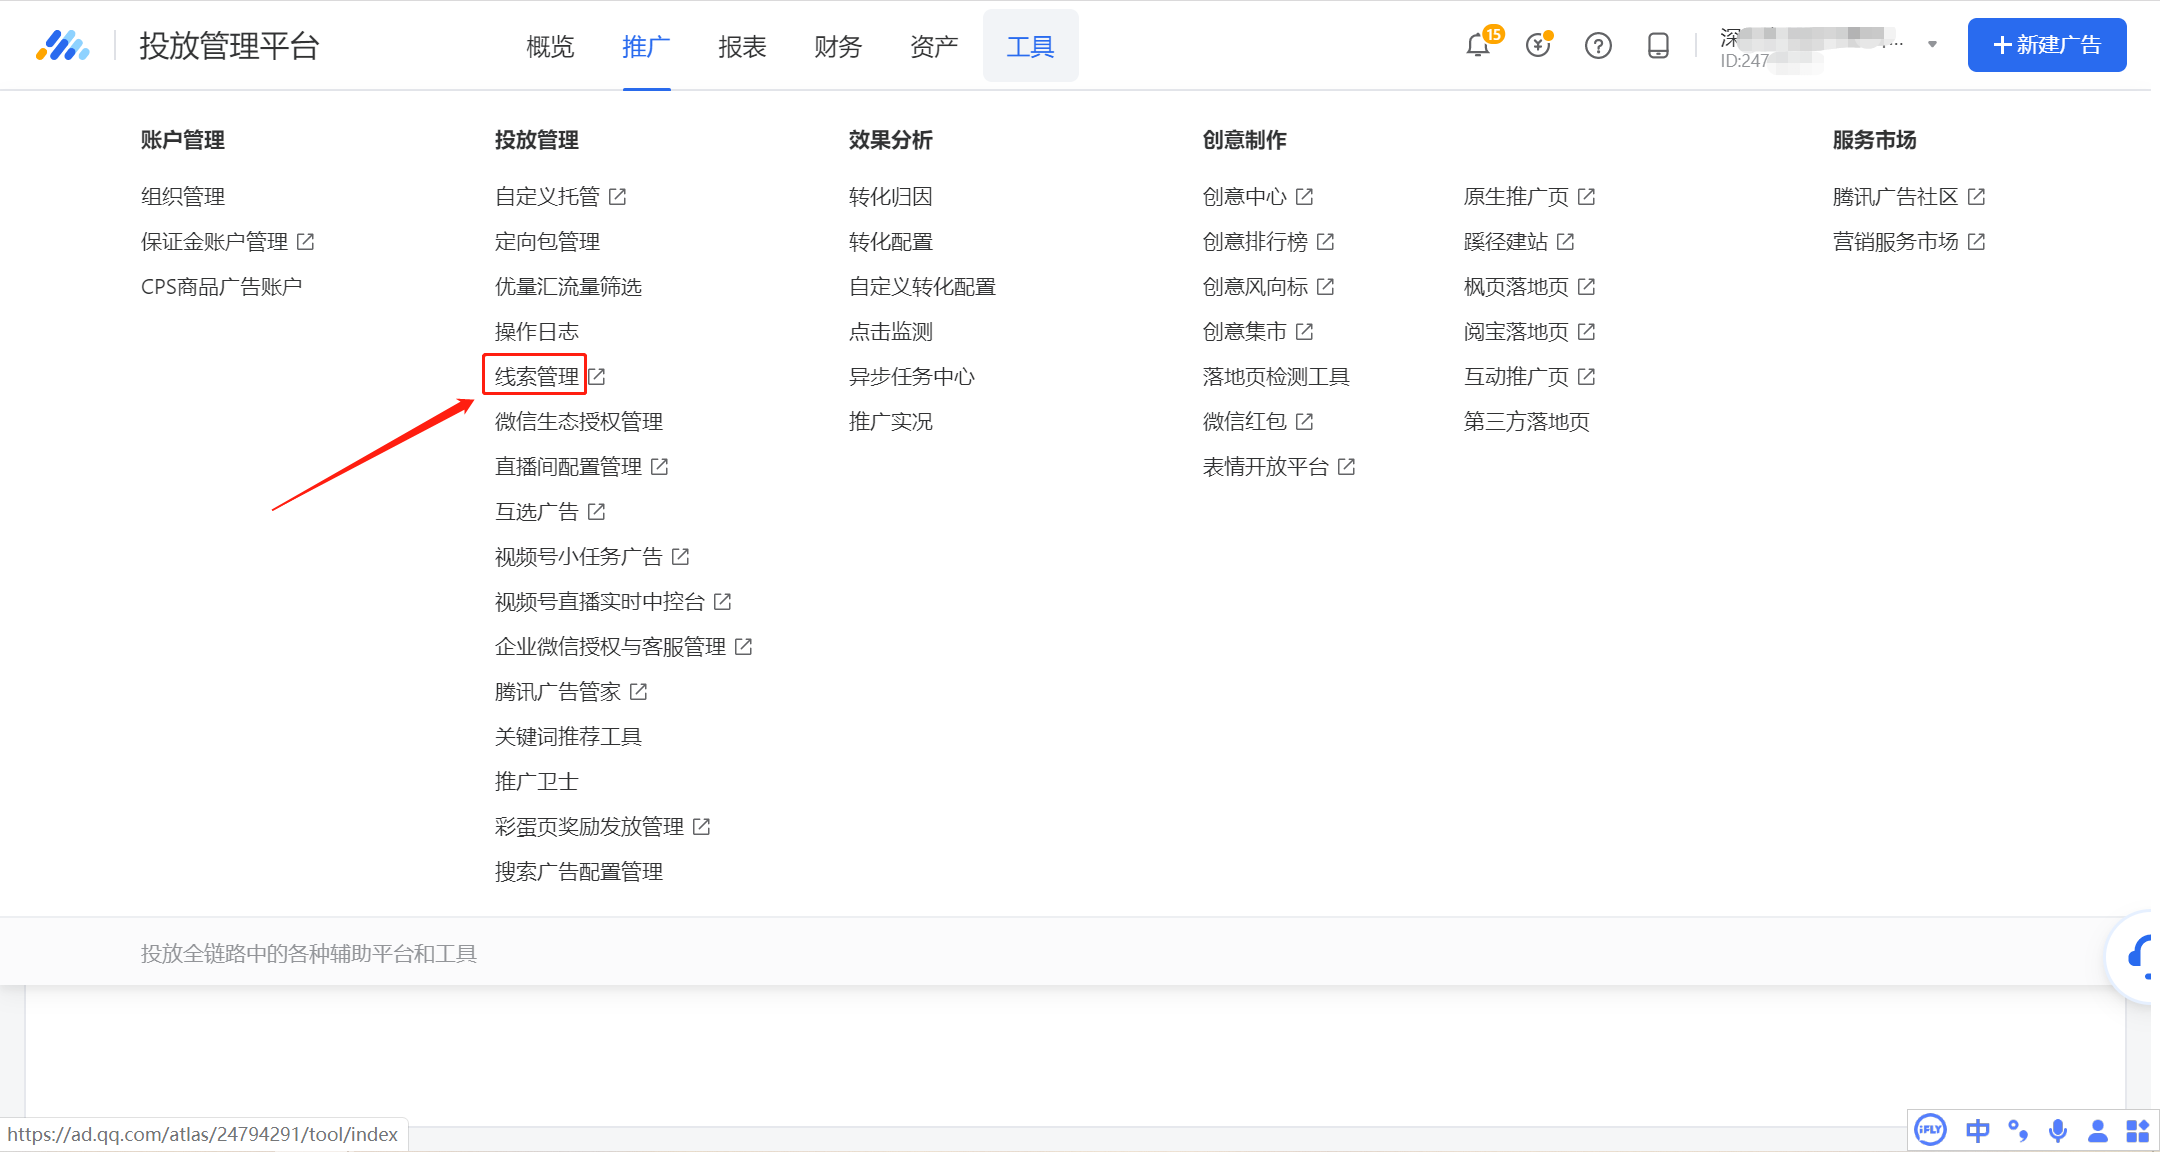Click the yuan recharge icon in header

pyautogui.click(x=1538, y=45)
